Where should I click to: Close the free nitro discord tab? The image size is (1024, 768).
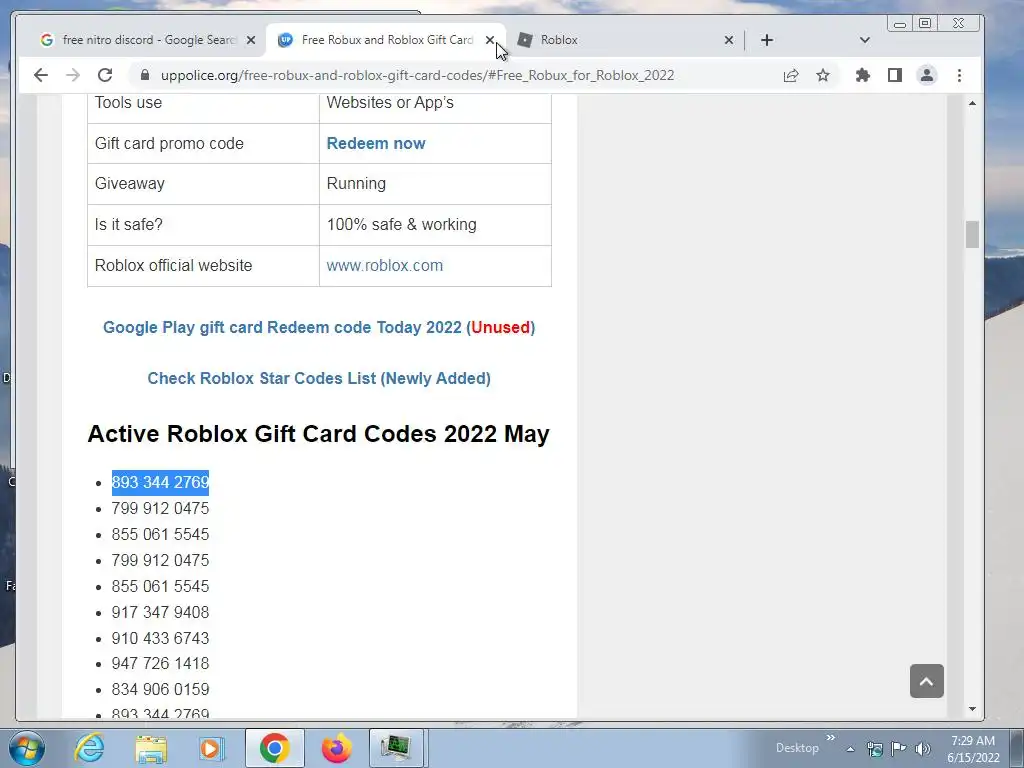(251, 40)
